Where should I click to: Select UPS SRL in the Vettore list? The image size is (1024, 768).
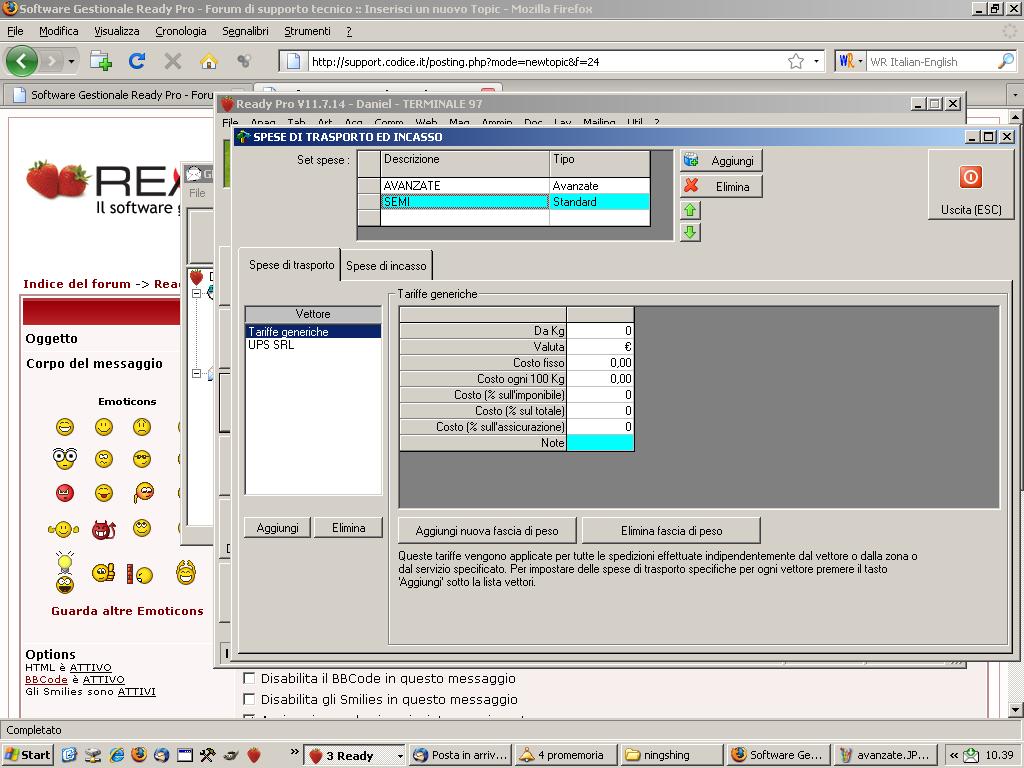(271, 345)
